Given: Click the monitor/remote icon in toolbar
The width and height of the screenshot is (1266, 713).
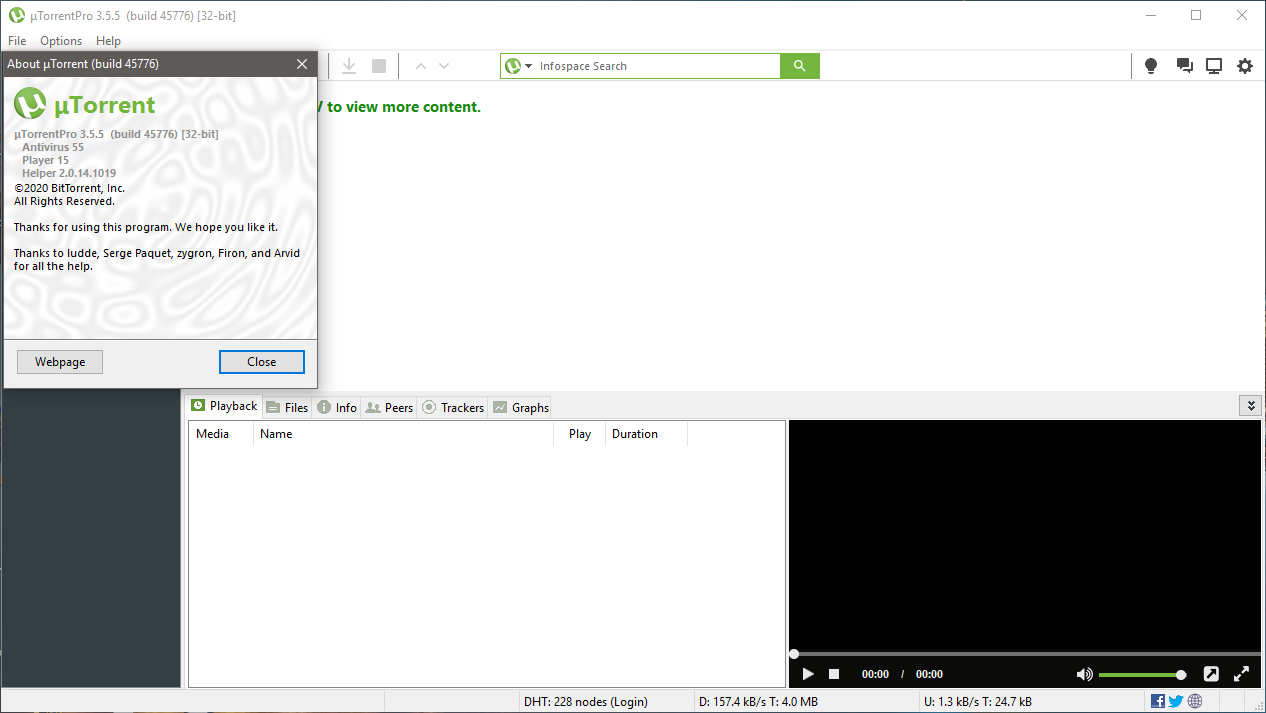Looking at the screenshot, I should [1214, 66].
